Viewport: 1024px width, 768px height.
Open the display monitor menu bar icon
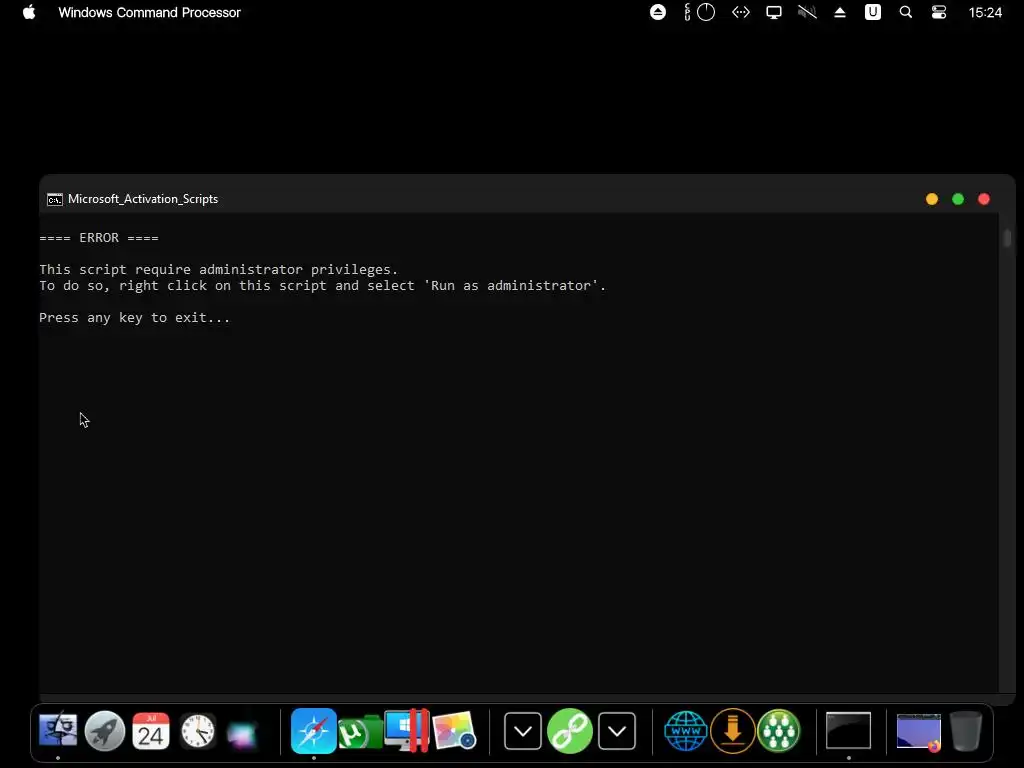774,12
